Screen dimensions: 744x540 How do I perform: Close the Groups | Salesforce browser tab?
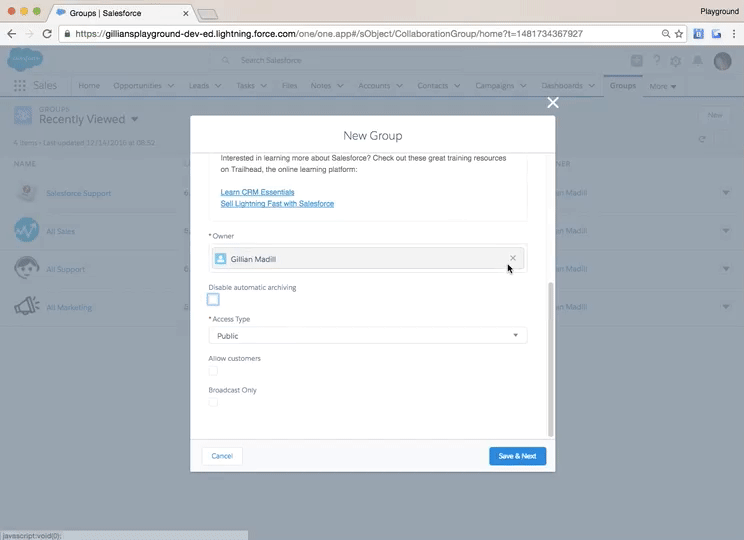(x=186, y=13)
